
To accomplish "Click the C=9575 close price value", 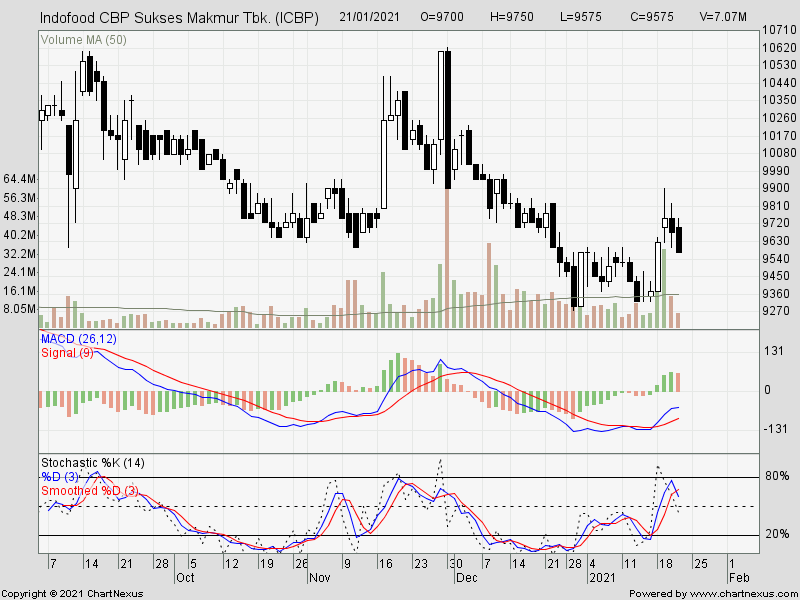I will [651, 17].
